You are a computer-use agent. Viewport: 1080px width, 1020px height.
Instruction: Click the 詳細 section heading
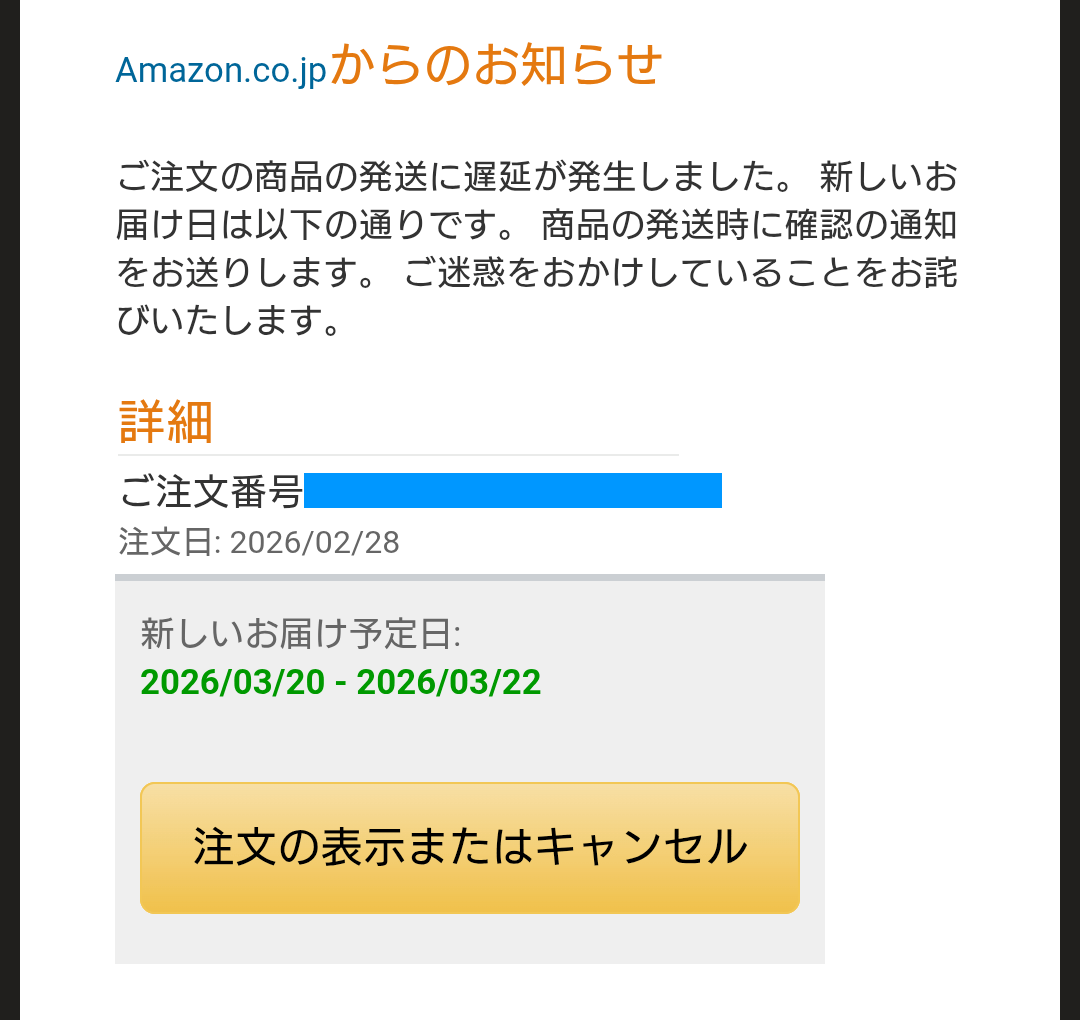click(x=166, y=422)
